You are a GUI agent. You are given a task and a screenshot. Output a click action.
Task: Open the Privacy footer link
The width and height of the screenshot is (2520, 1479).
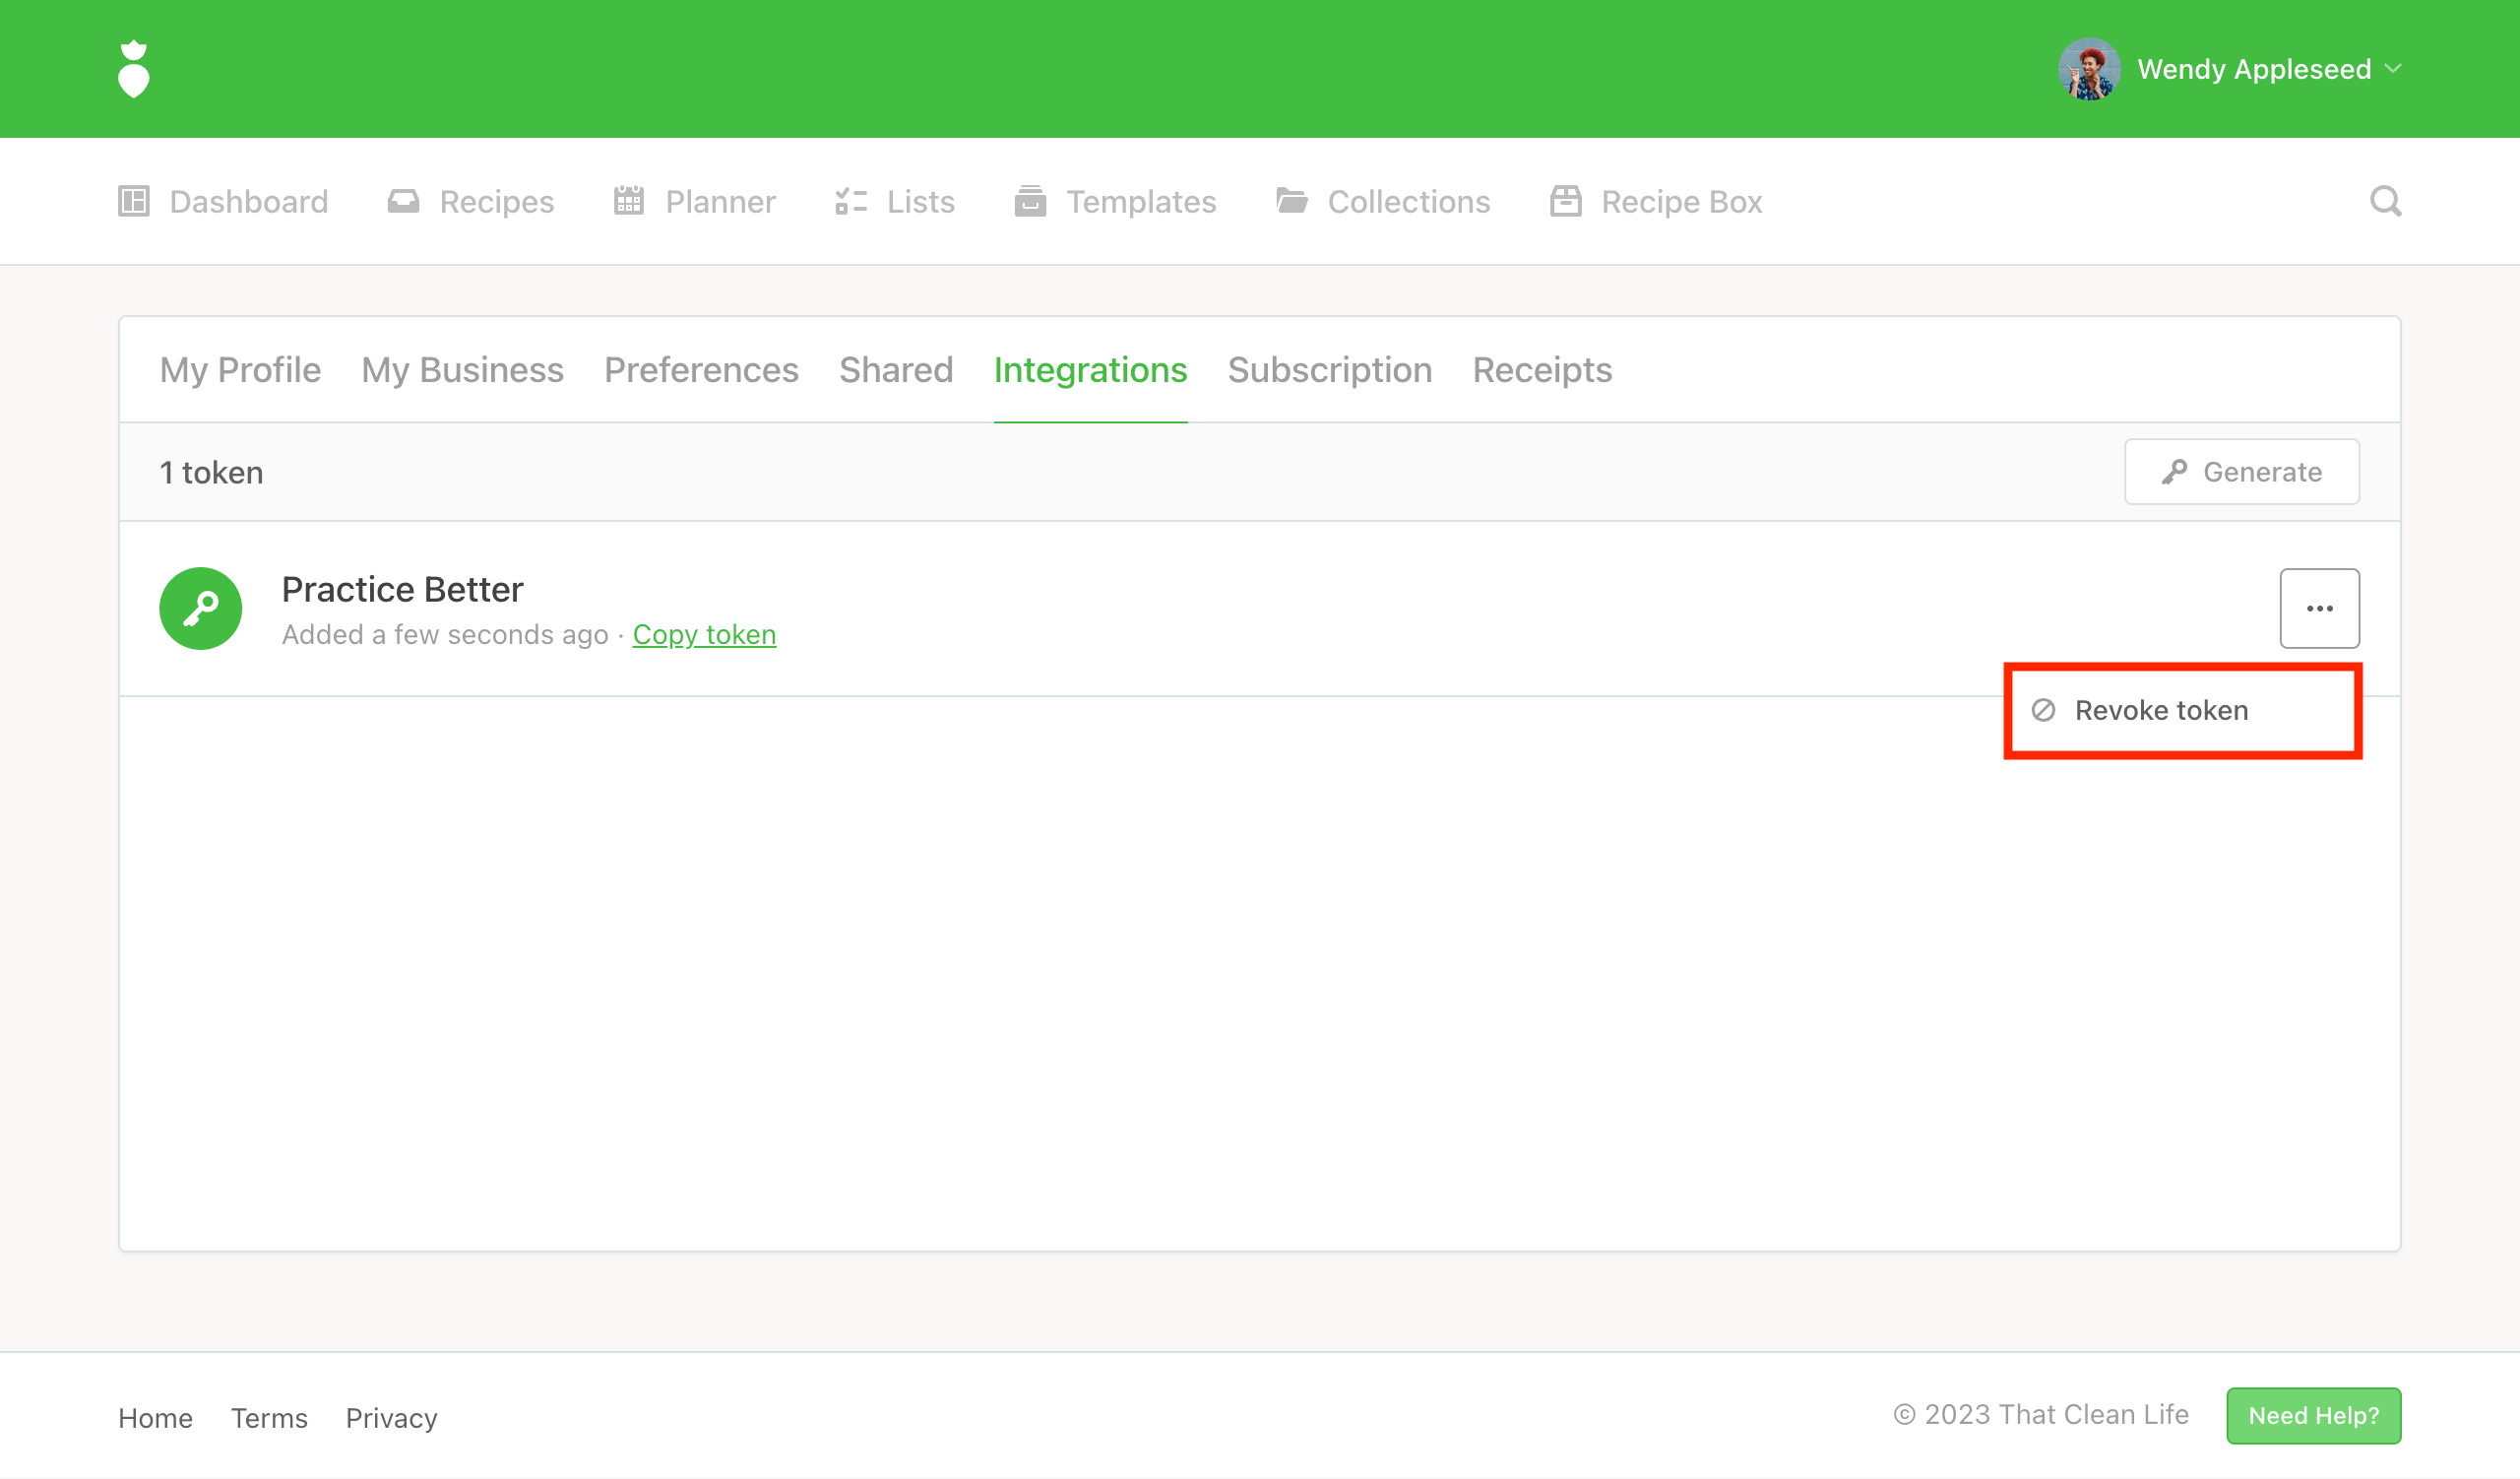coord(391,1417)
